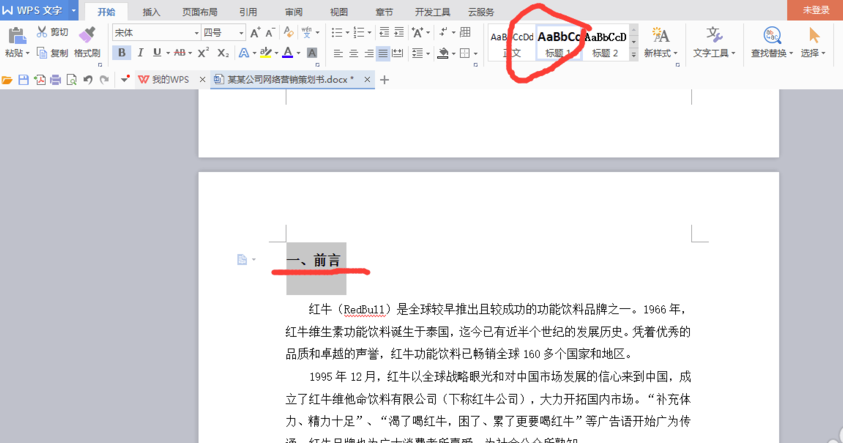The image size is (843, 443).
Task: Open the Text Tools (文字工具) menu
Action: point(714,41)
